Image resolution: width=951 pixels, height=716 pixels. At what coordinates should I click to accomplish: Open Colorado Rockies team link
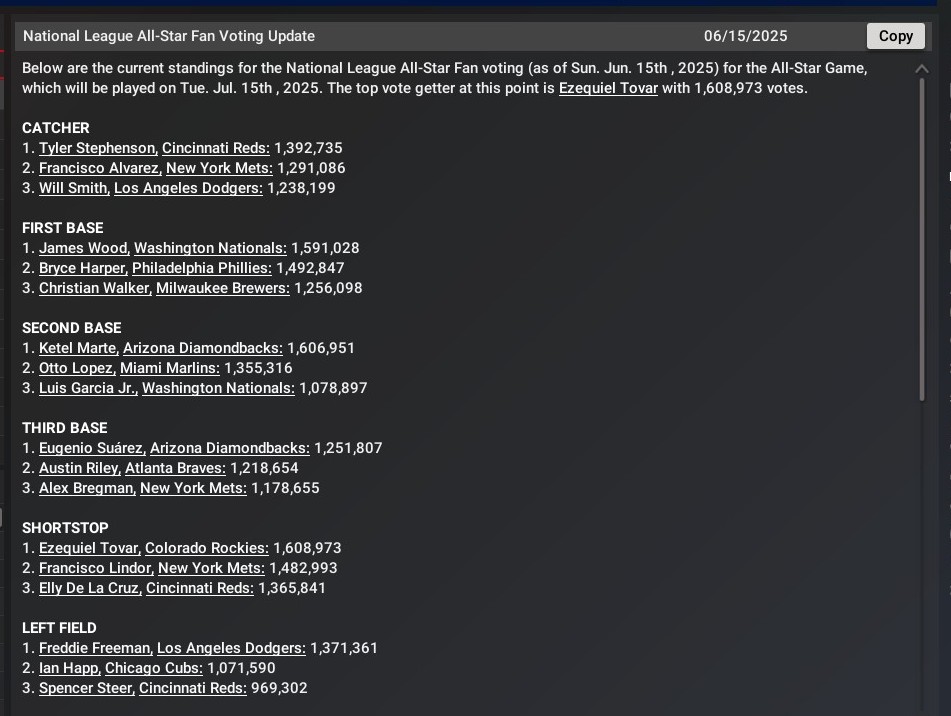(x=206, y=548)
